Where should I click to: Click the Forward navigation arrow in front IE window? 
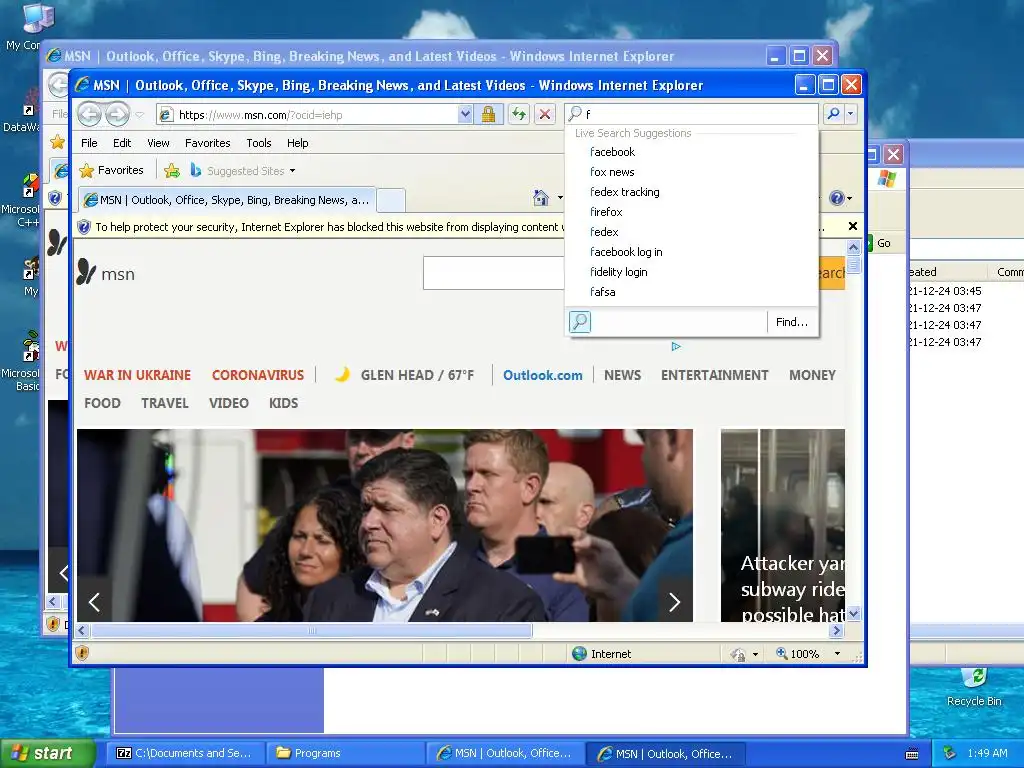[x=118, y=114]
